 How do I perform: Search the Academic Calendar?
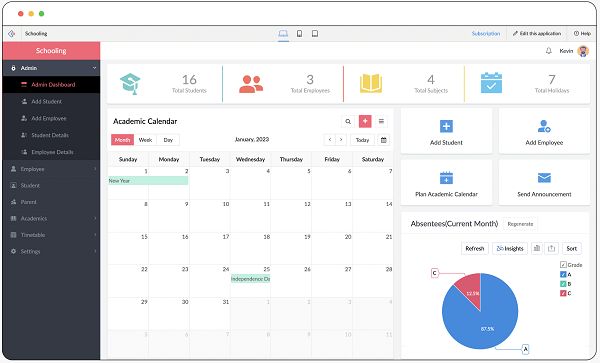(348, 121)
